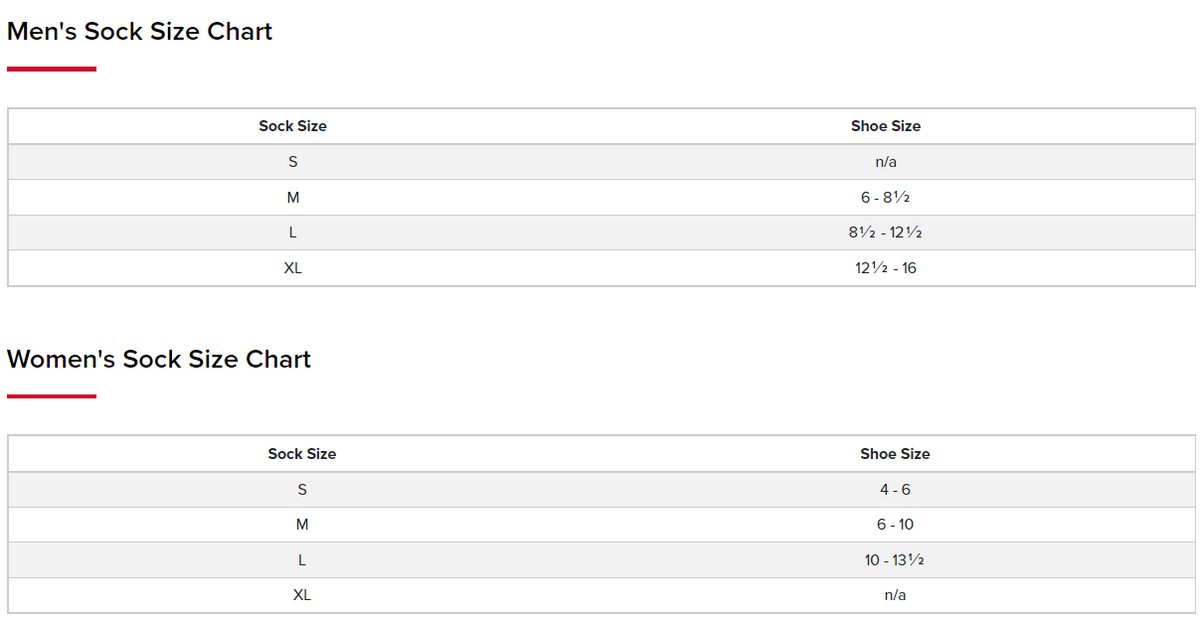Select the Shoe Size header in men's table
This screenshot has width=1200, height=618.
click(886, 126)
